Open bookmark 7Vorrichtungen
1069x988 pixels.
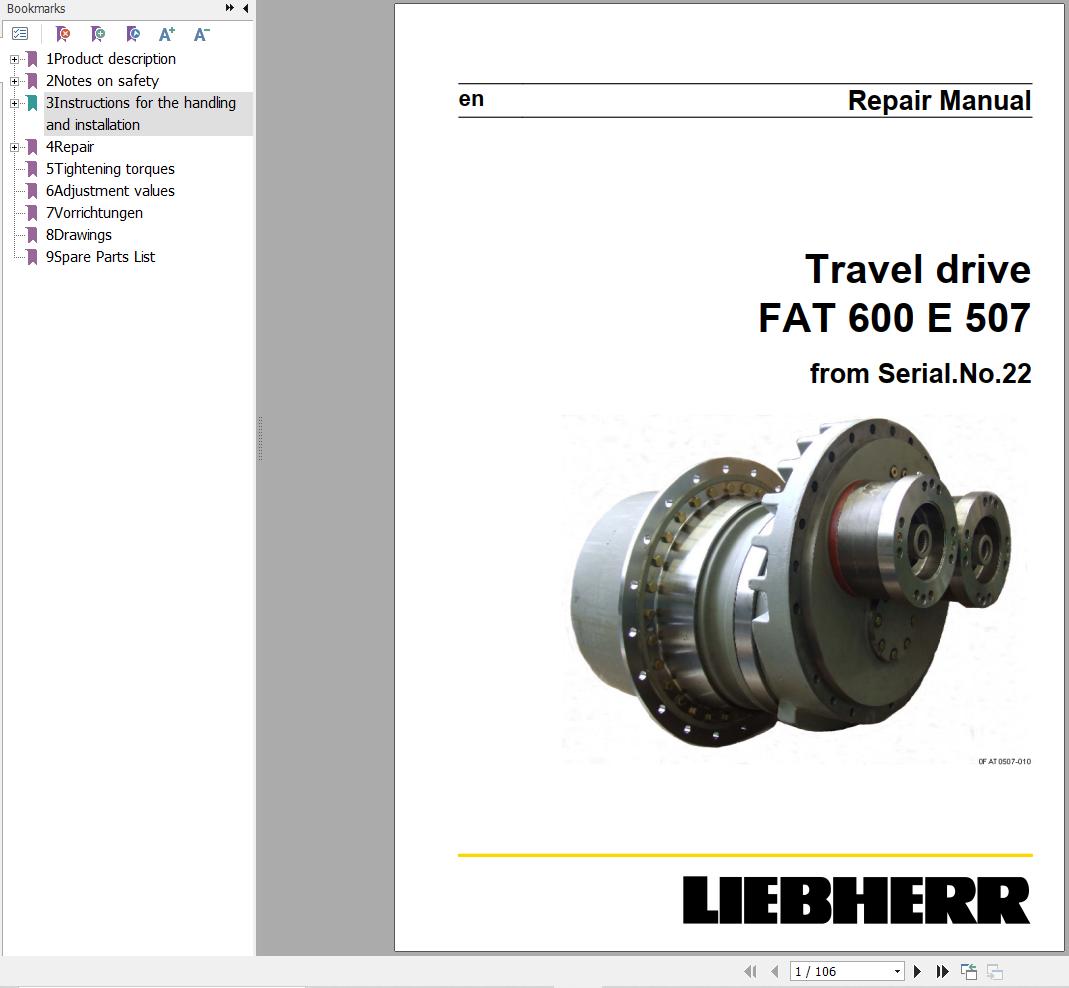pyautogui.click(x=94, y=213)
